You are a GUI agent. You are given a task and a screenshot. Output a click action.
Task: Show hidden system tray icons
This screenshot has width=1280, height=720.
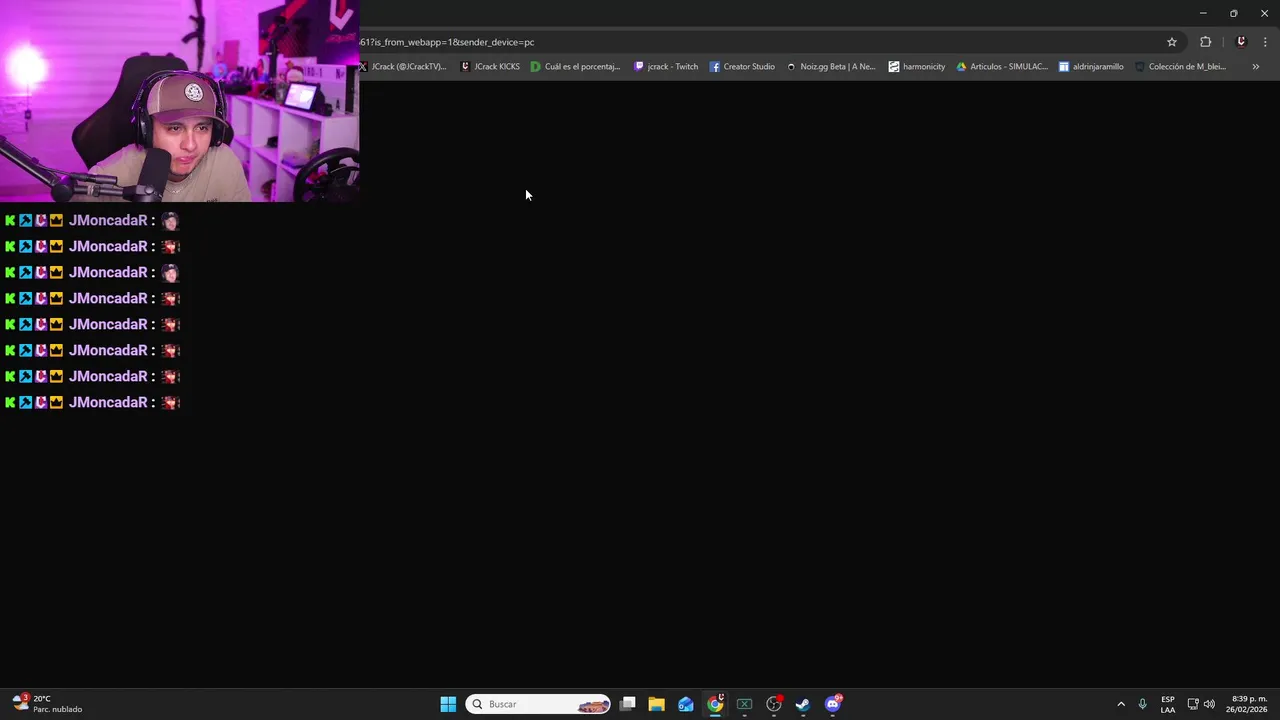click(1121, 704)
